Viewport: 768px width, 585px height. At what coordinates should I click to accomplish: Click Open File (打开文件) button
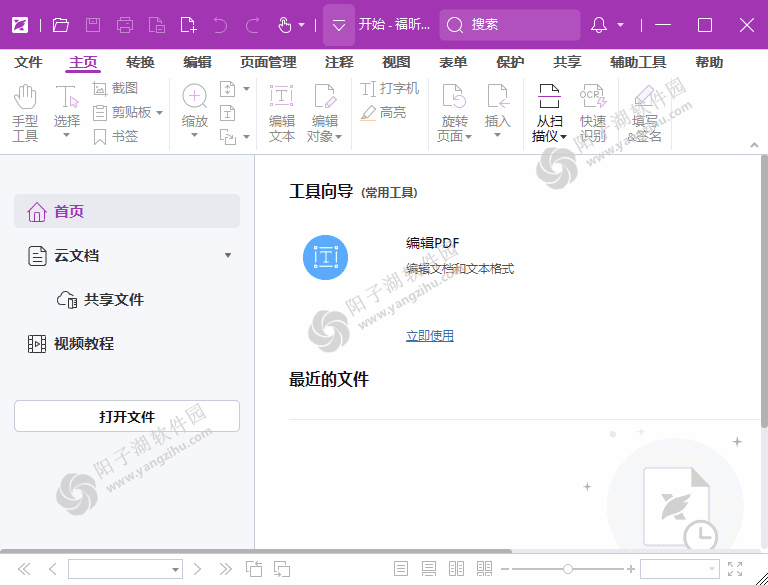coord(127,416)
